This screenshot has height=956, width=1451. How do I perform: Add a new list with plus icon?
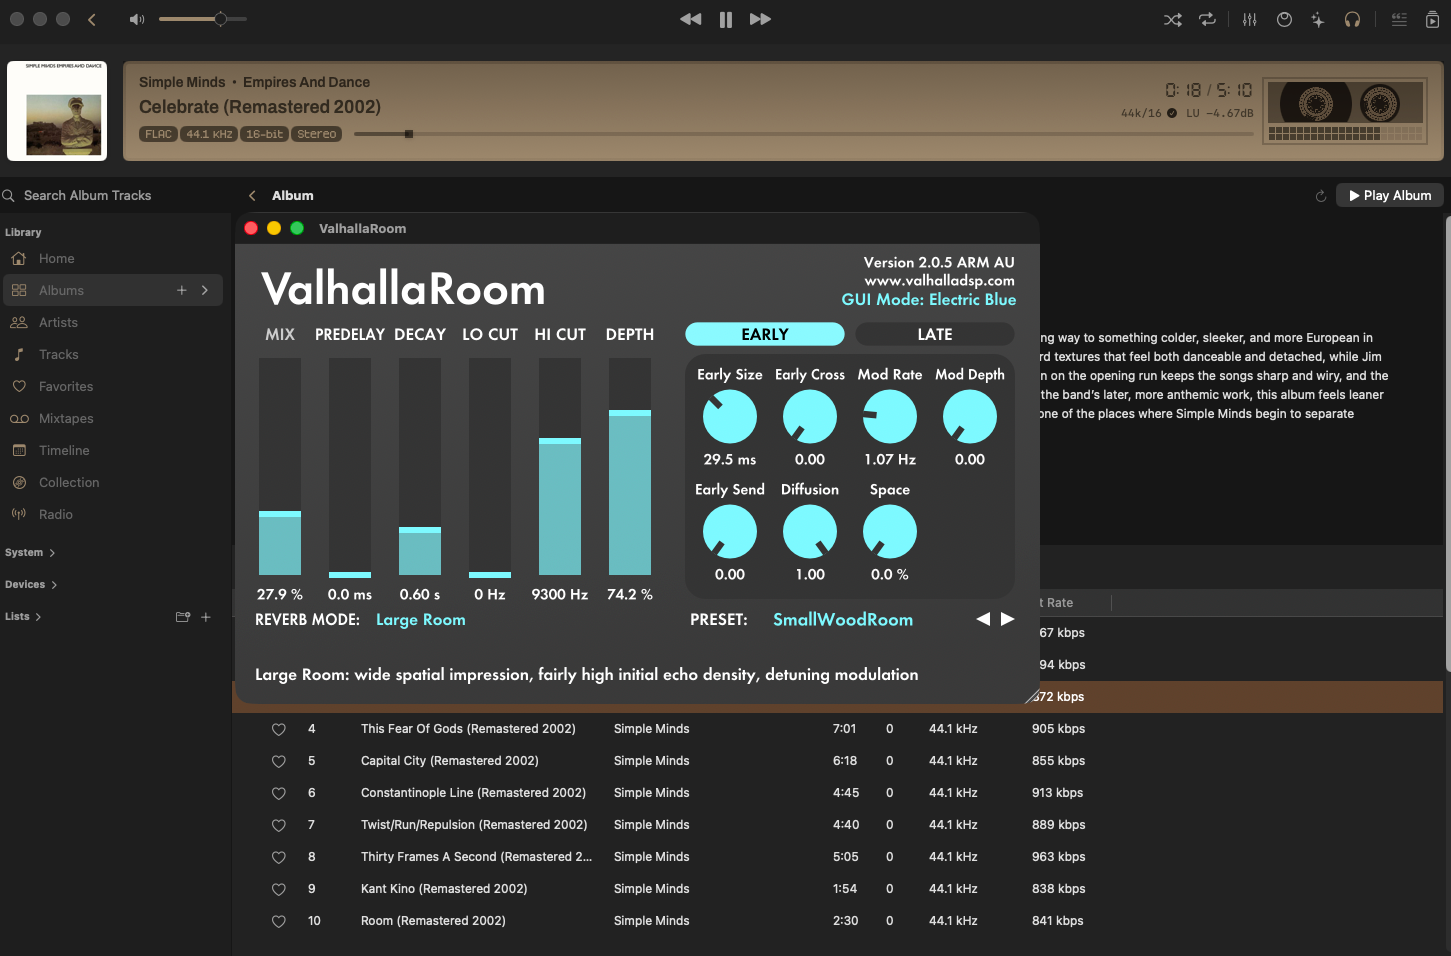click(206, 617)
